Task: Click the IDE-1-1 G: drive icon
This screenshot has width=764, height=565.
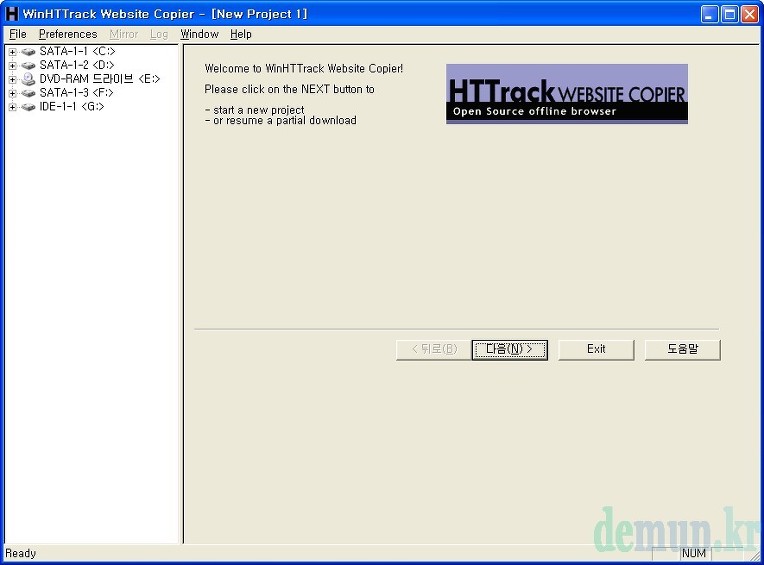Action: pyautogui.click(x=28, y=107)
